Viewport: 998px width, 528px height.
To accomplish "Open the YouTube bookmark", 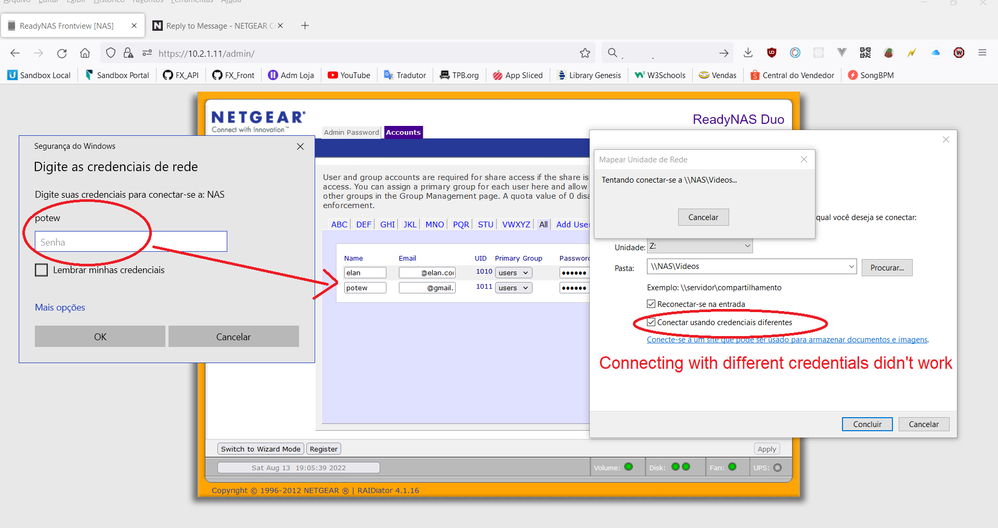I will point(349,75).
